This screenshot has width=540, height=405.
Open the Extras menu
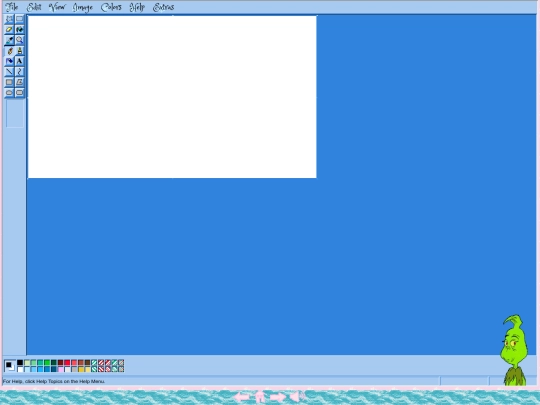coord(163,7)
